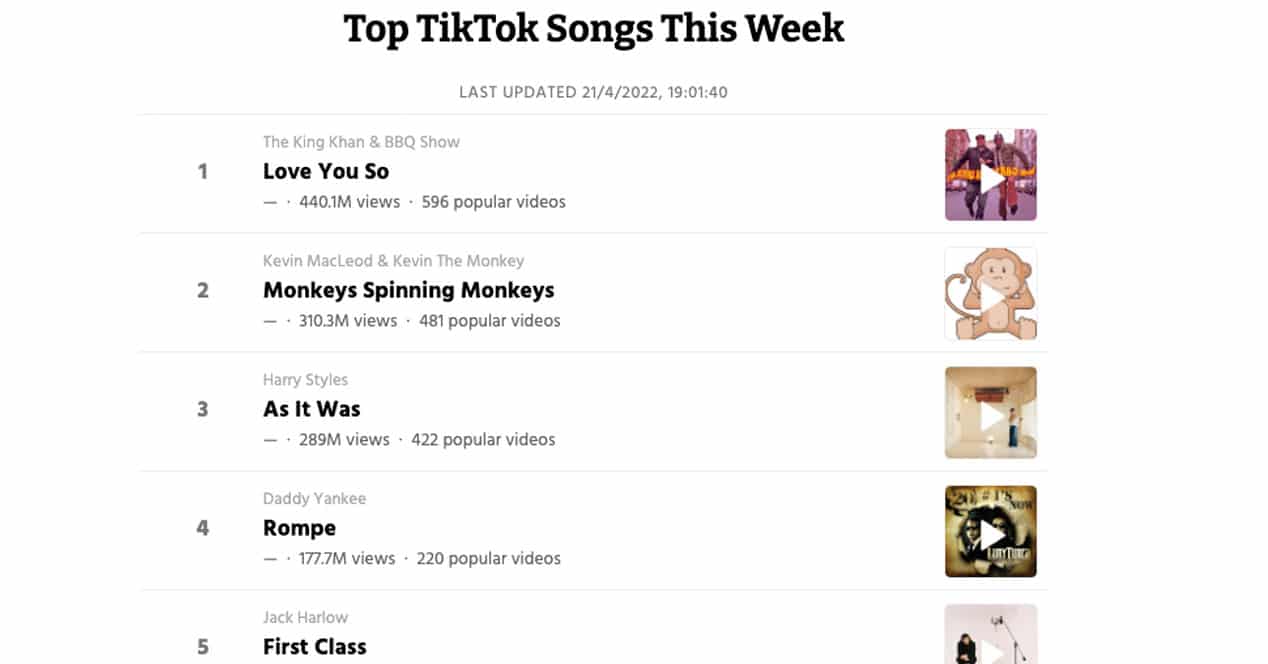Click the Top TikTok Songs This Week heading
This screenshot has width=1268, height=664.
(594, 28)
